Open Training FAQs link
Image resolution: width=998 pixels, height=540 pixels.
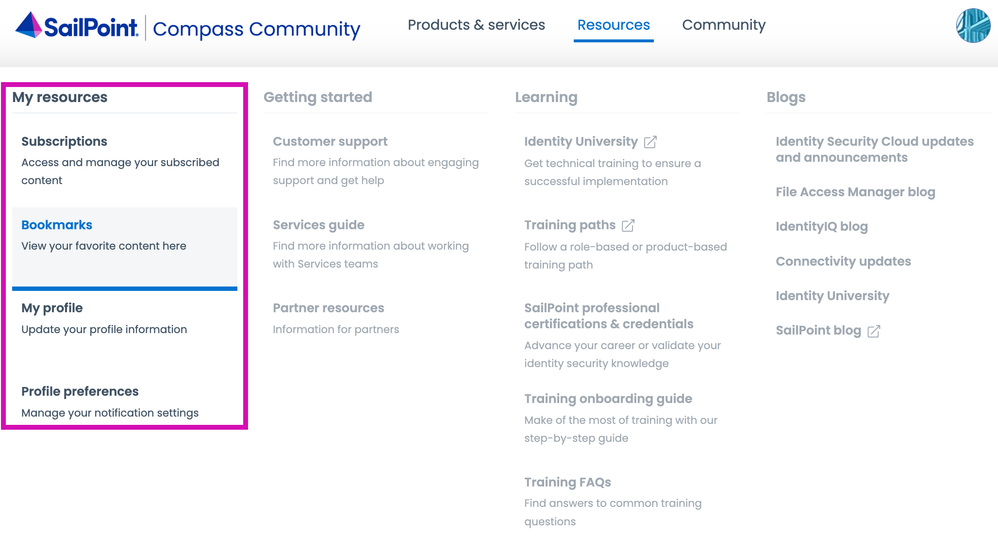coord(567,482)
